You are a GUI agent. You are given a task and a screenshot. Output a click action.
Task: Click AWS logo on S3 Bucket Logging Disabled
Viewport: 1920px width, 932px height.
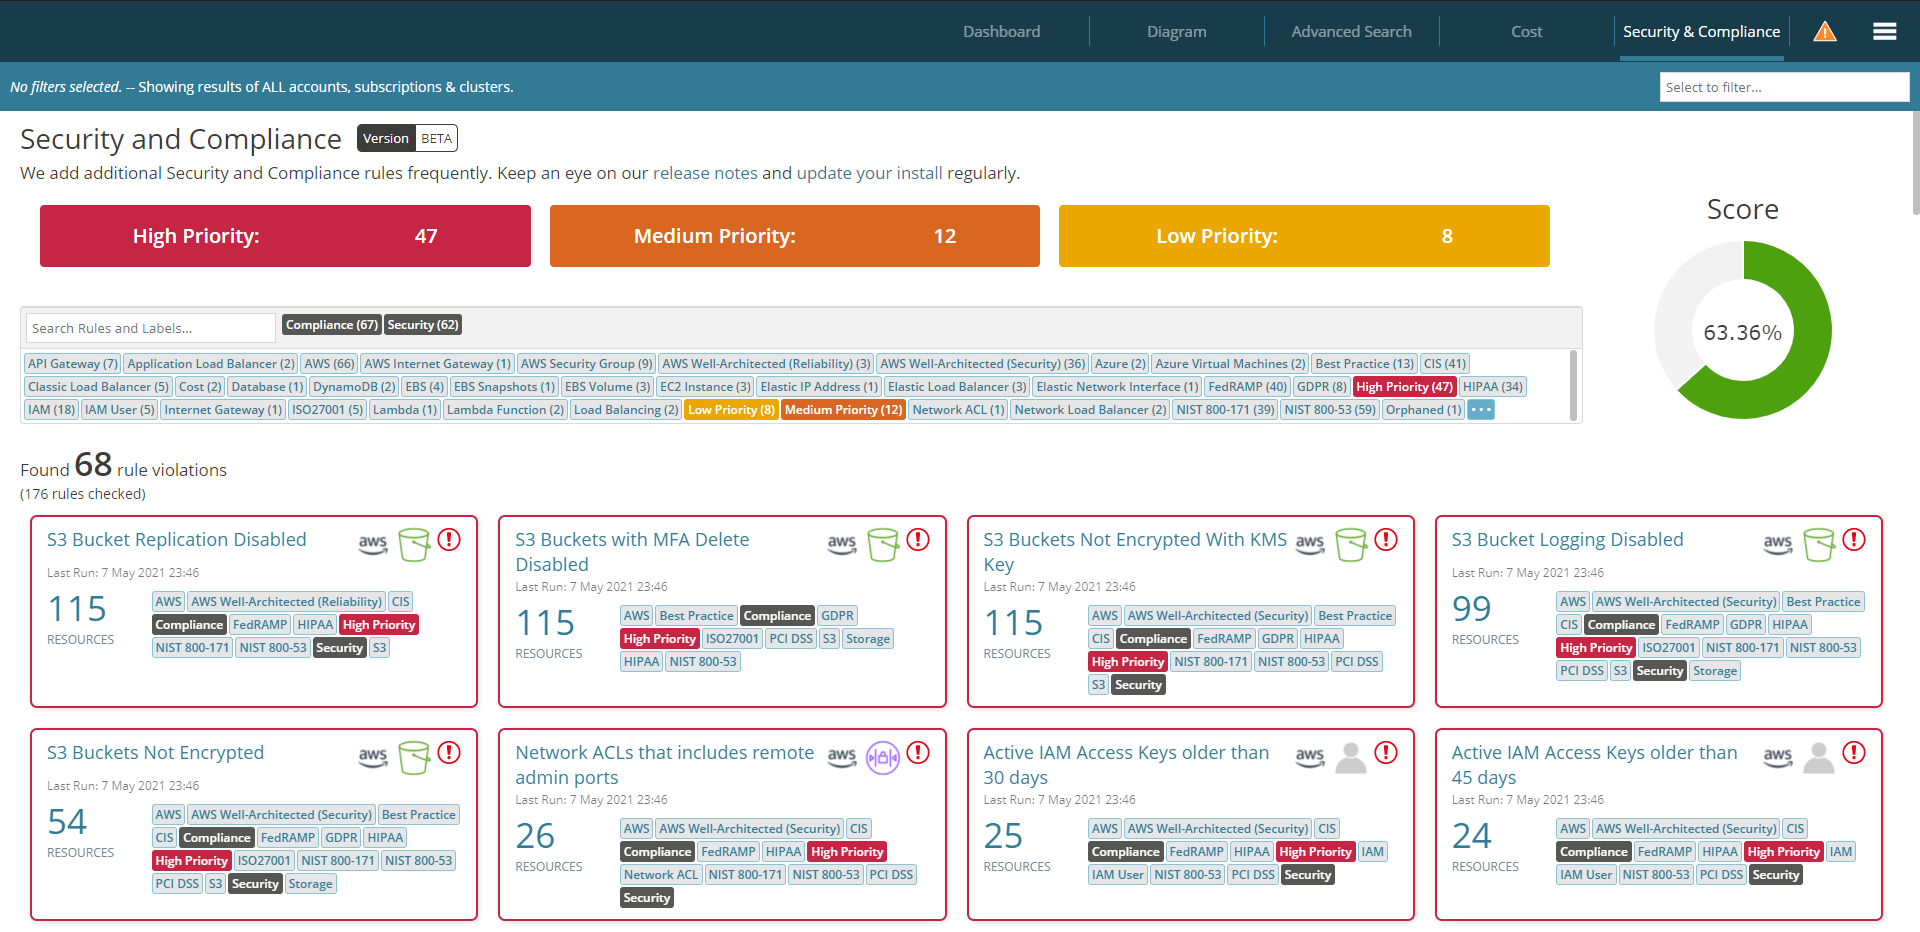tap(1778, 544)
